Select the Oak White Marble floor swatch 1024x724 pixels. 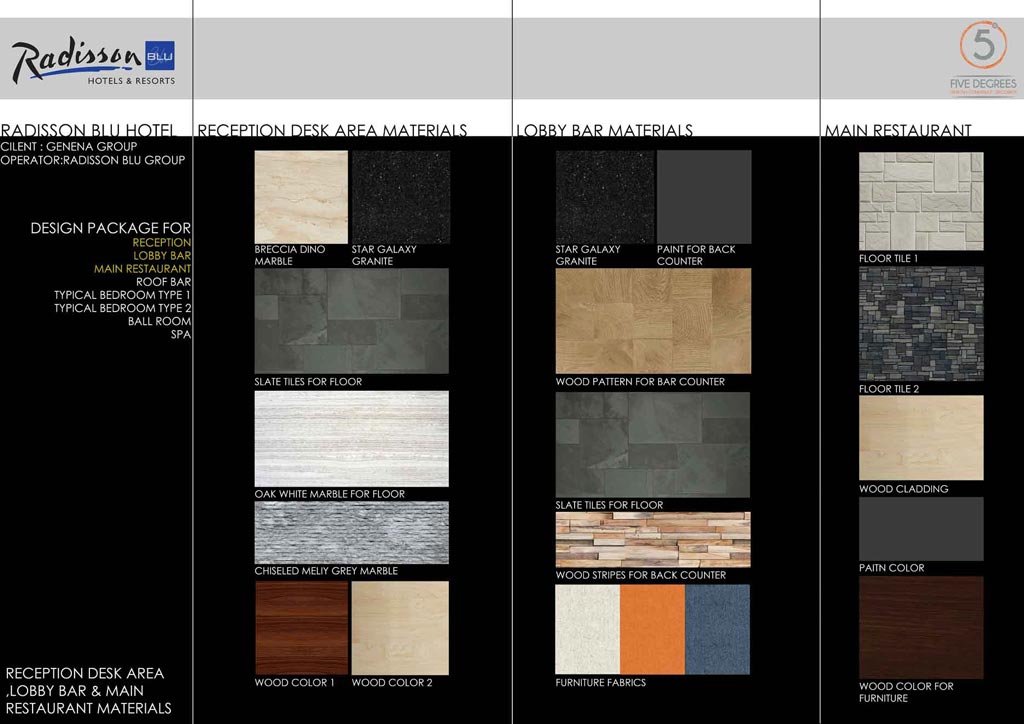tap(351, 439)
